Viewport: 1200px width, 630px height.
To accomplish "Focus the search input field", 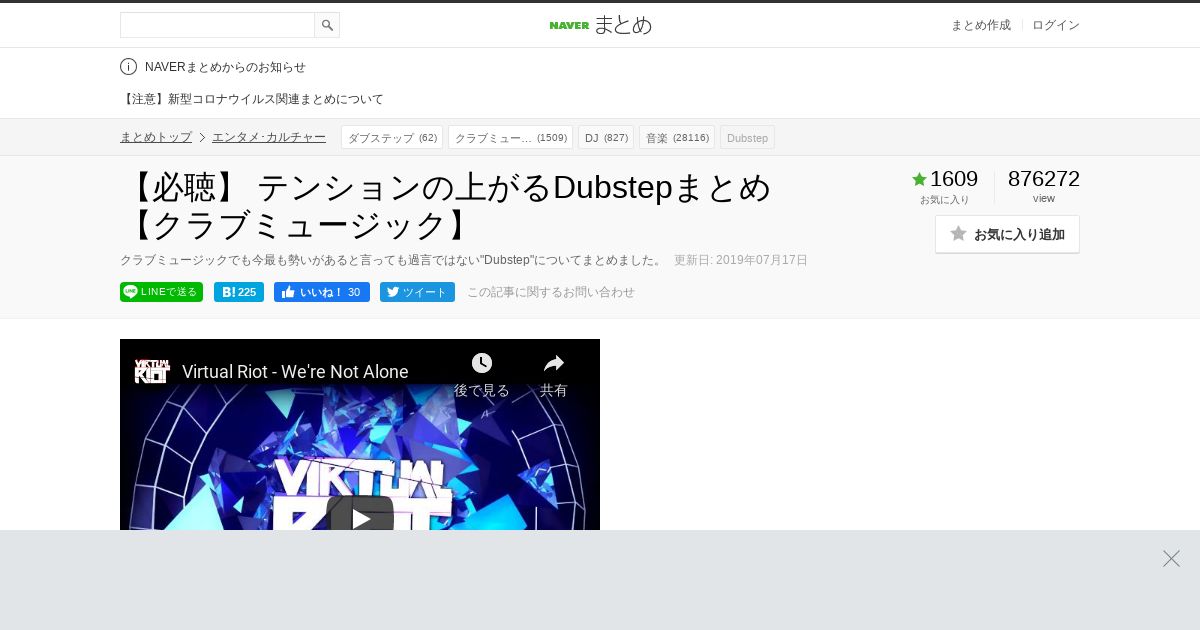I will click(217, 25).
